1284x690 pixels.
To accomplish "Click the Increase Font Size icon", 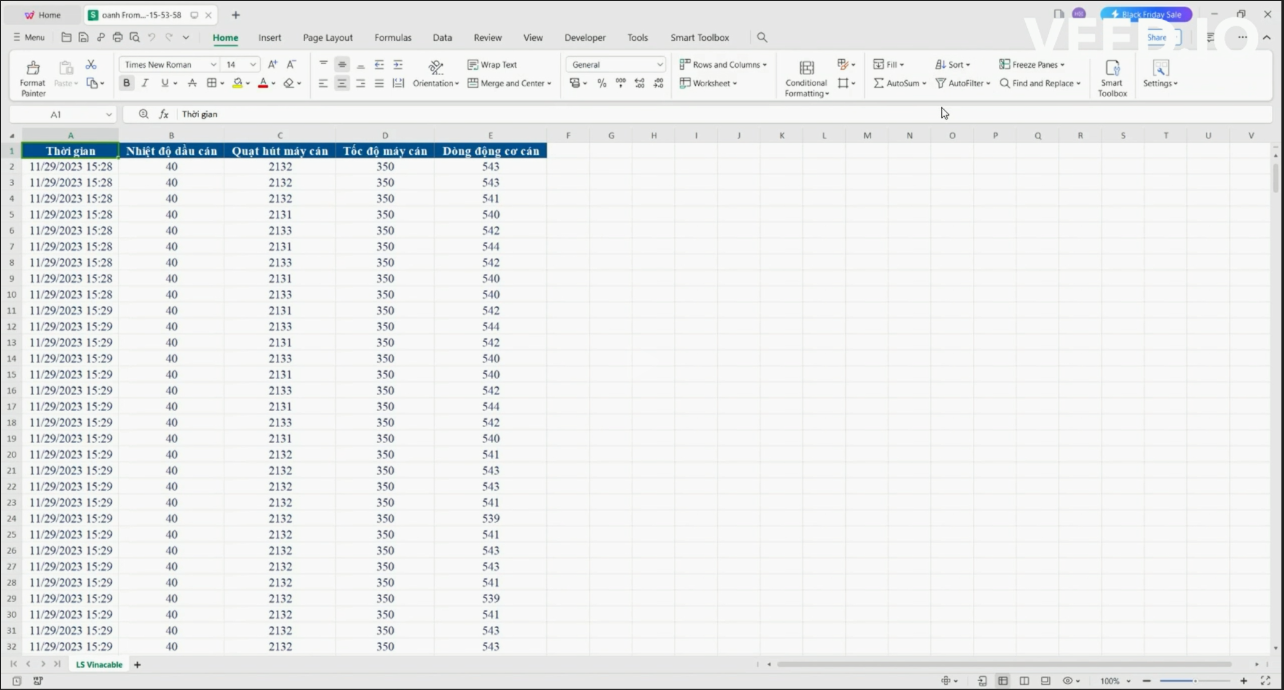I will coord(272,65).
